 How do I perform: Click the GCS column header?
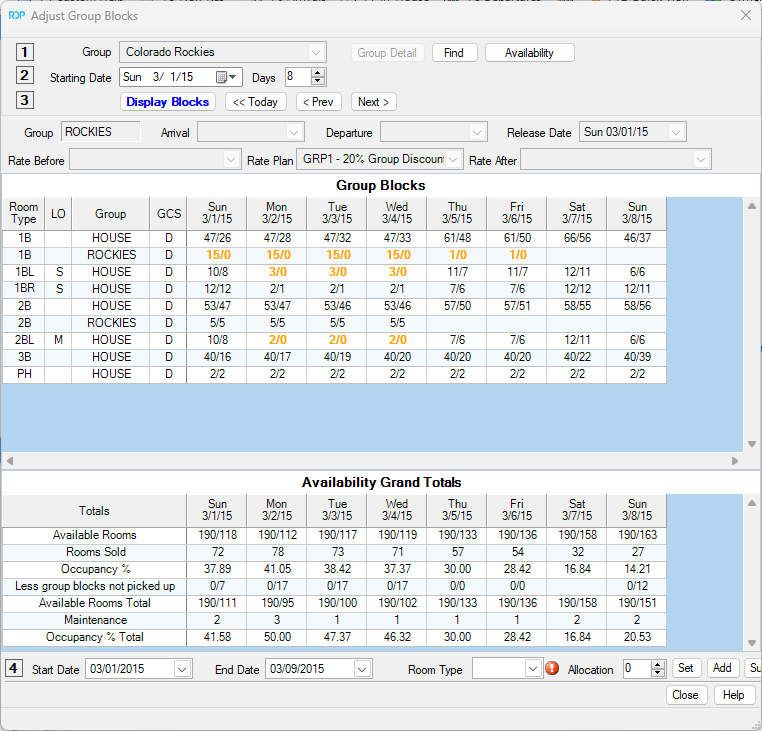169,213
